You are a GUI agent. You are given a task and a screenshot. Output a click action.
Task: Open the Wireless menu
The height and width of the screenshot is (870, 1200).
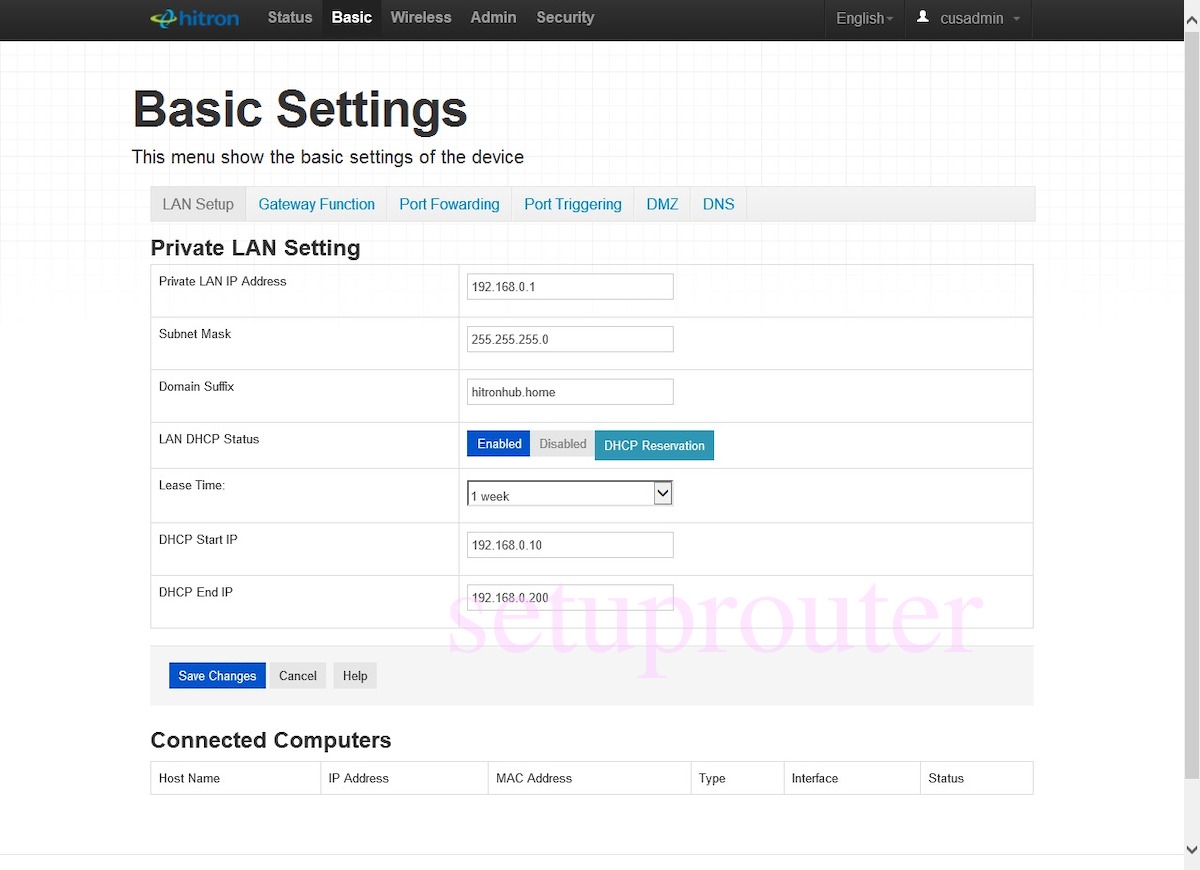pos(421,17)
